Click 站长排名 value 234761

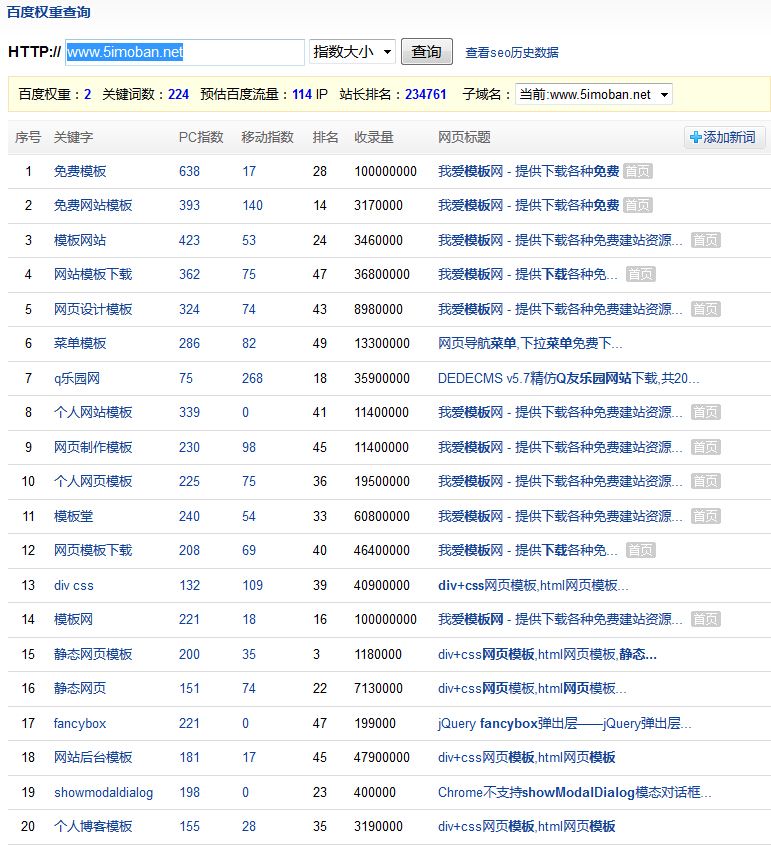[x=425, y=95]
